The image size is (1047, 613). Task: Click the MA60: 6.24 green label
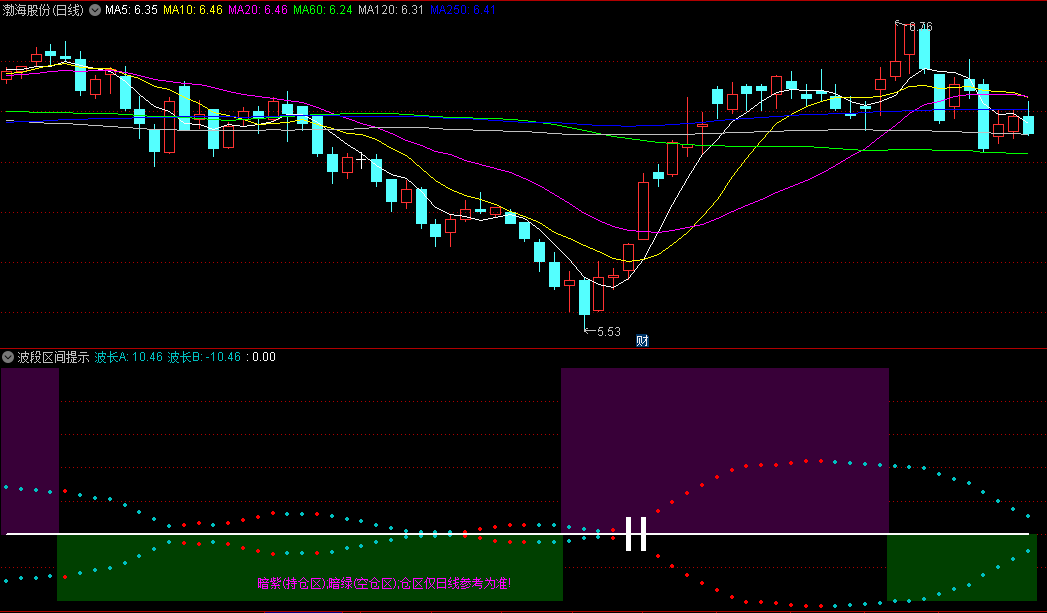click(323, 10)
